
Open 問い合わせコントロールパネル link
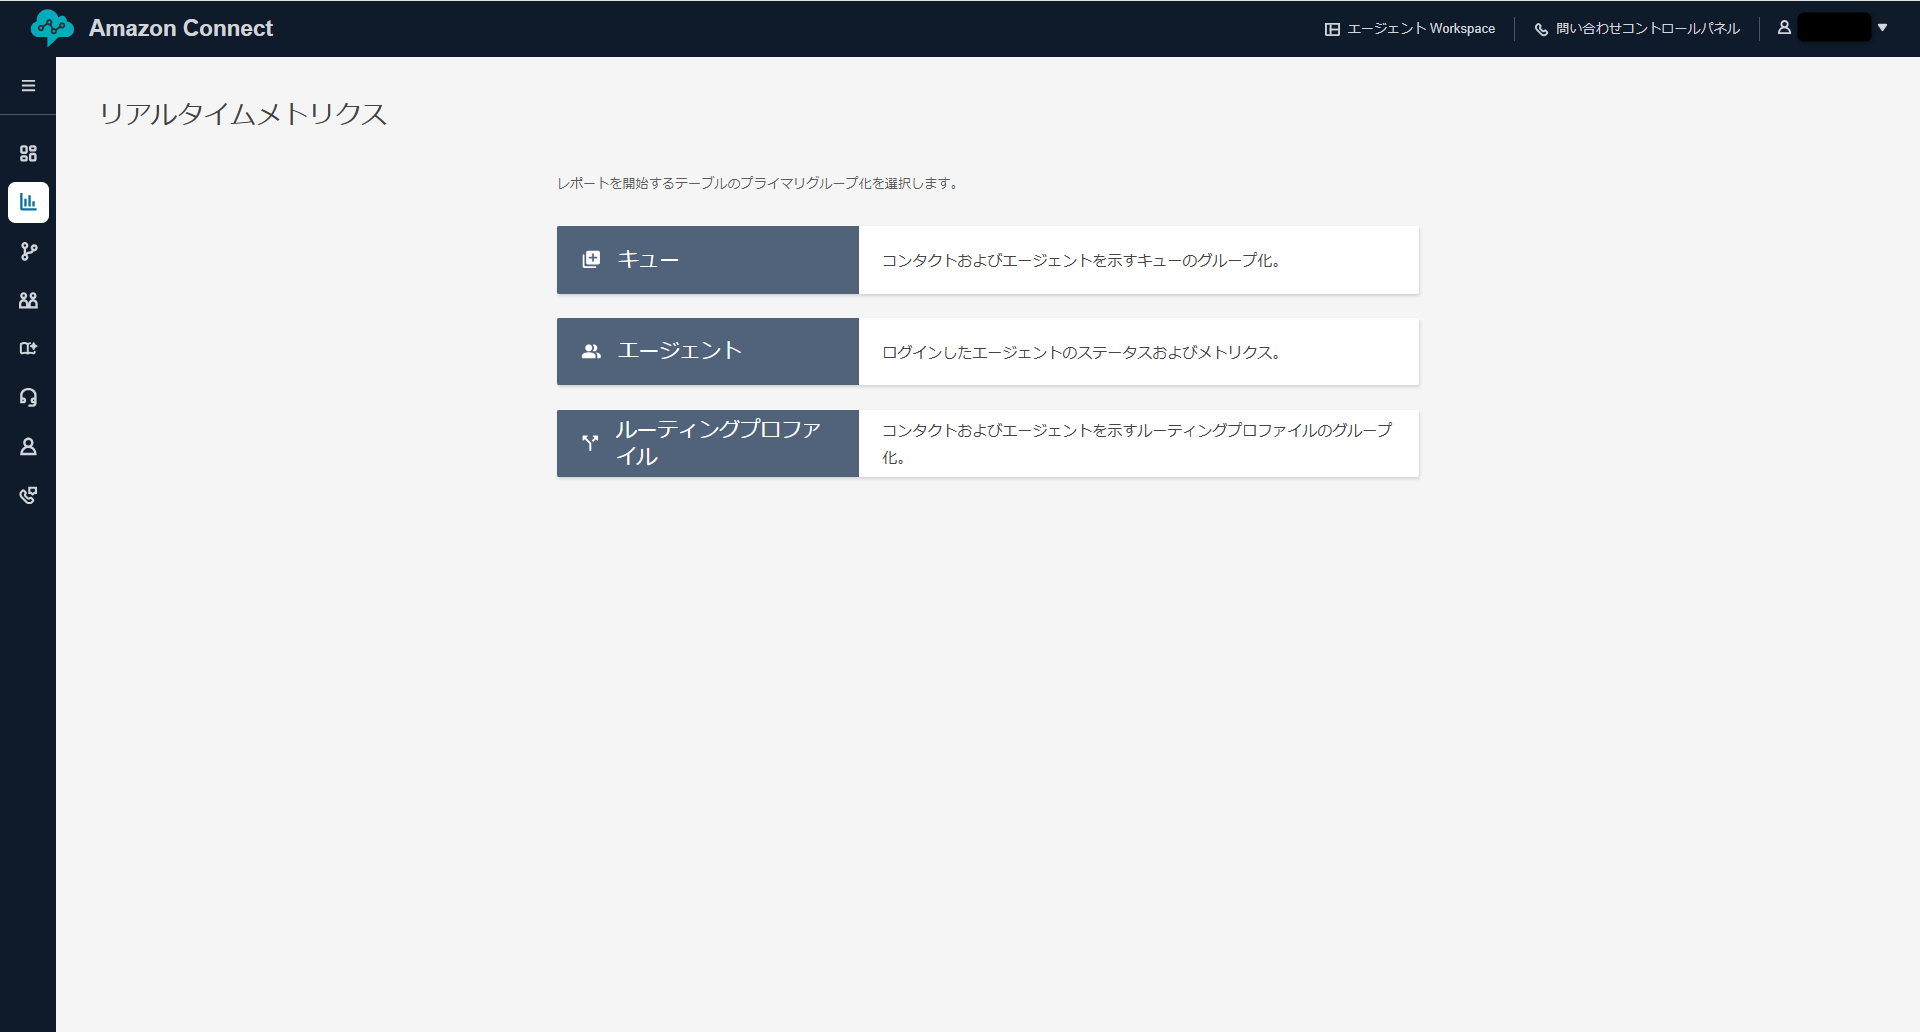pos(1637,29)
